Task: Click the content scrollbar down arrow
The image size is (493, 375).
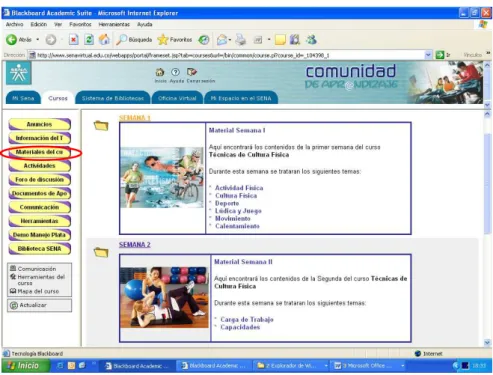Action: coord(487,343)
